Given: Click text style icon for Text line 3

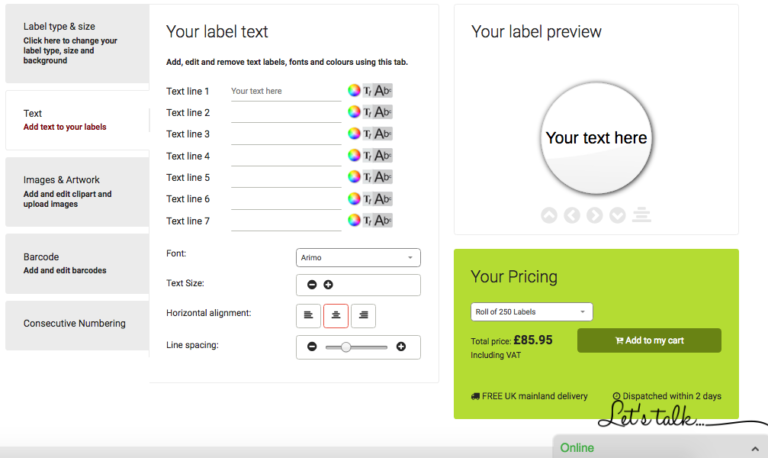Looking at the screenshot, I should (383, 134).
